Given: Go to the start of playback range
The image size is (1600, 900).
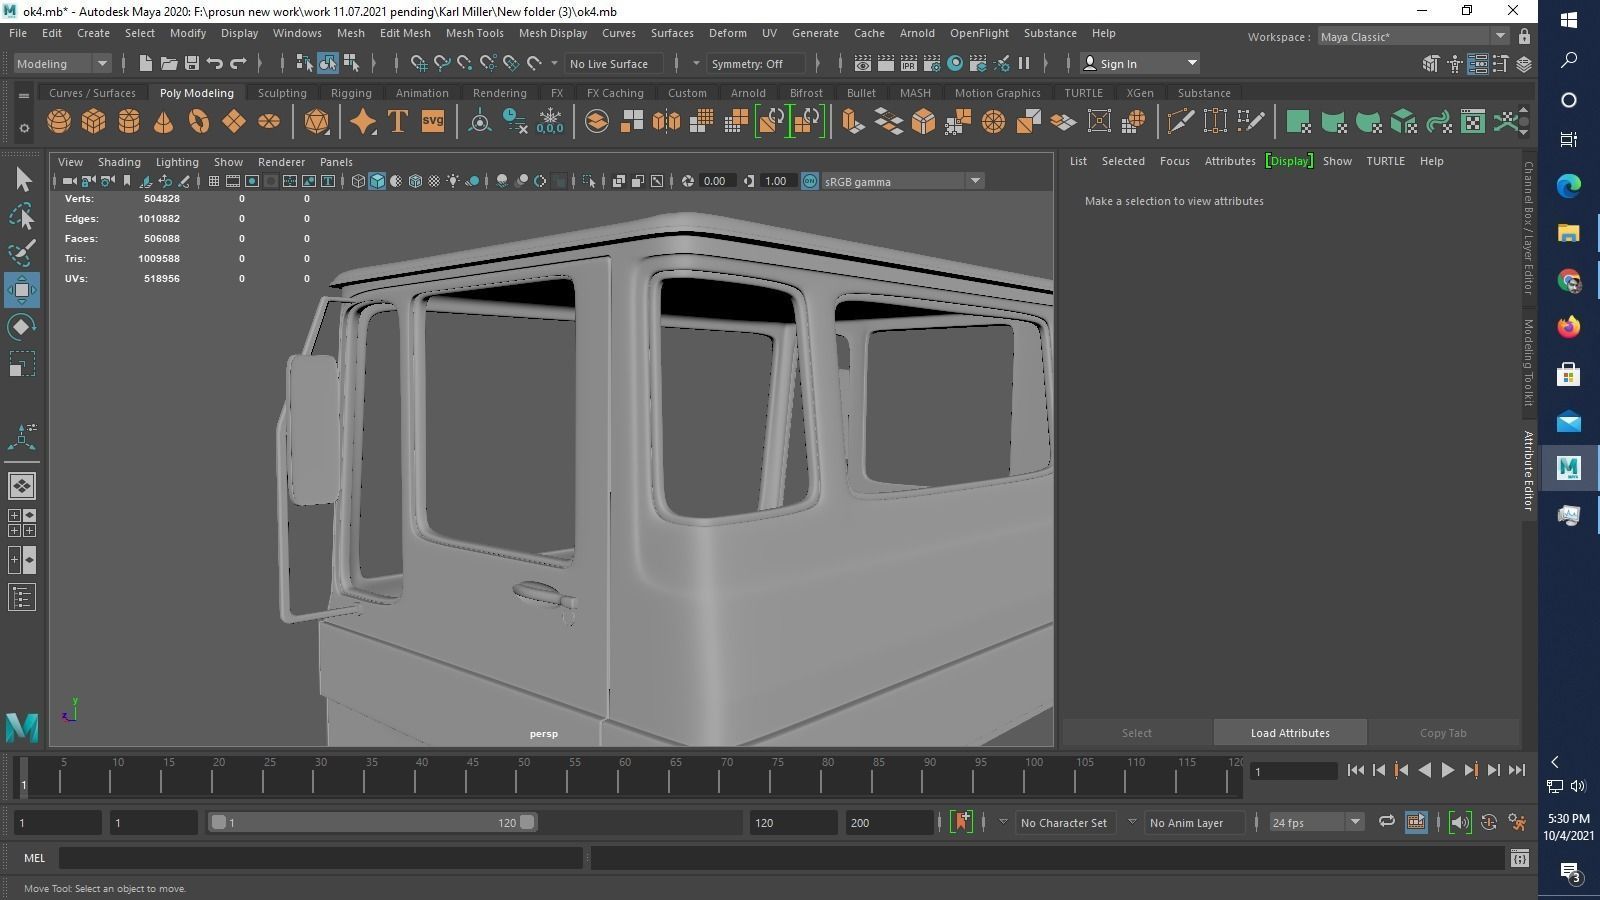Looking at the screenshot, I should tap(1356, 770).
